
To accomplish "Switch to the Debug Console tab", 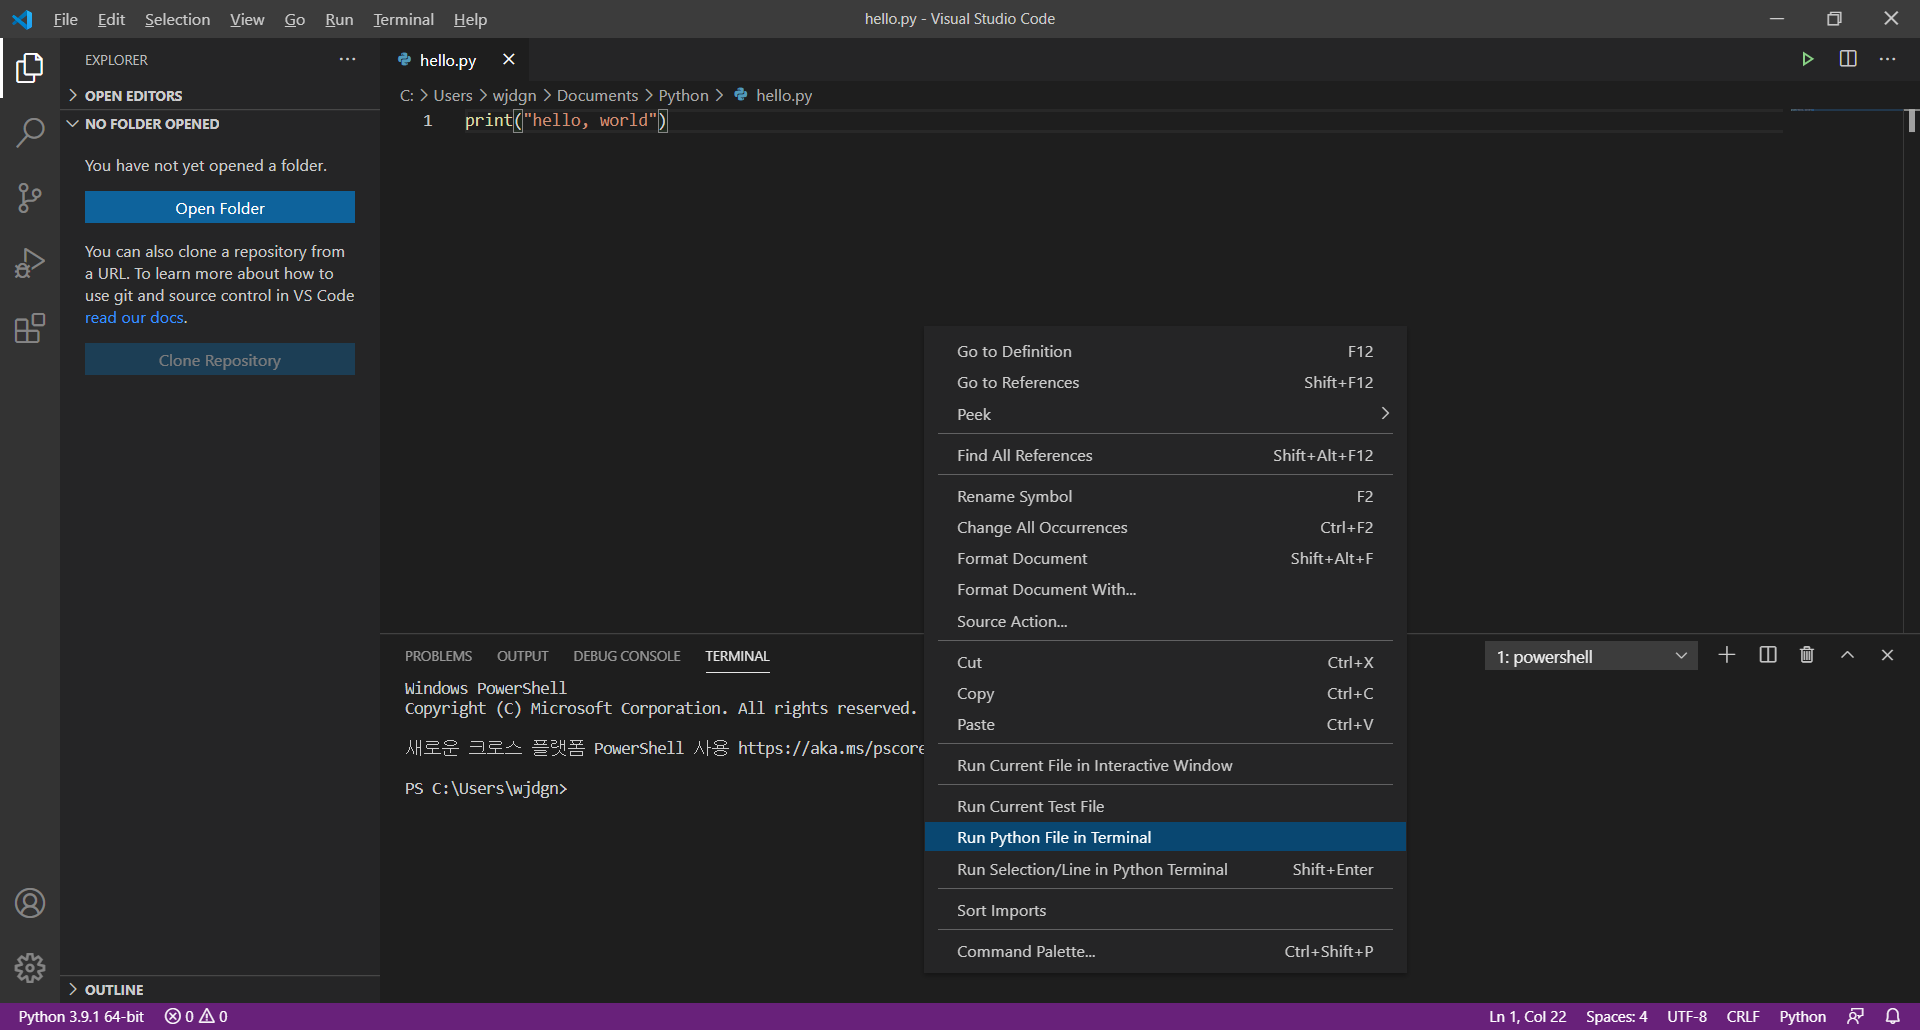I will [626, 656].
